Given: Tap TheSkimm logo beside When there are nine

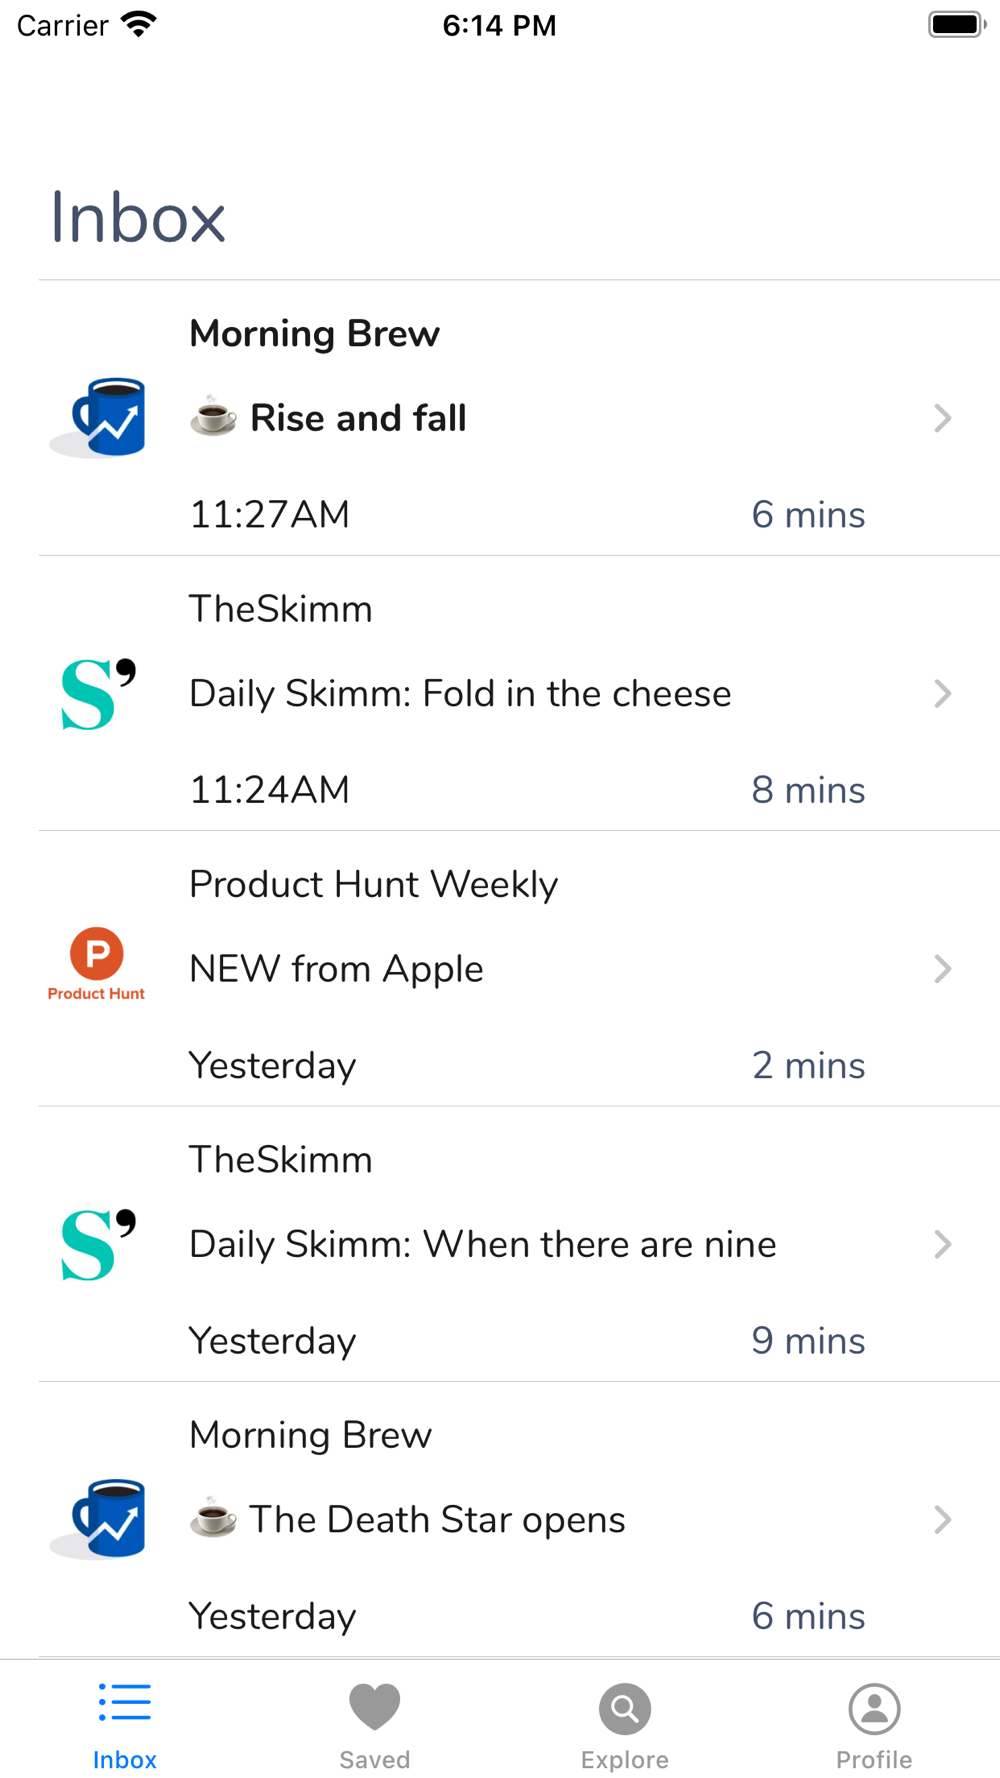Looking at the screenshot, I should pyautogui.click(x=98, y=1245).
